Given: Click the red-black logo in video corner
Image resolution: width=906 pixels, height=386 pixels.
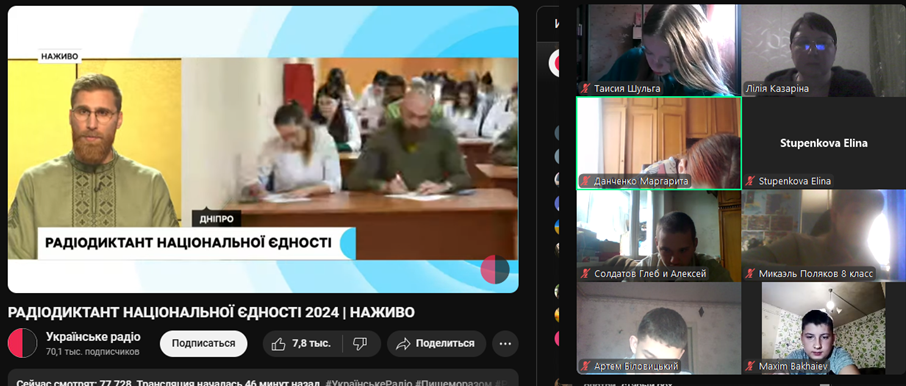Looking at the screenshot, I should (495, 269).
